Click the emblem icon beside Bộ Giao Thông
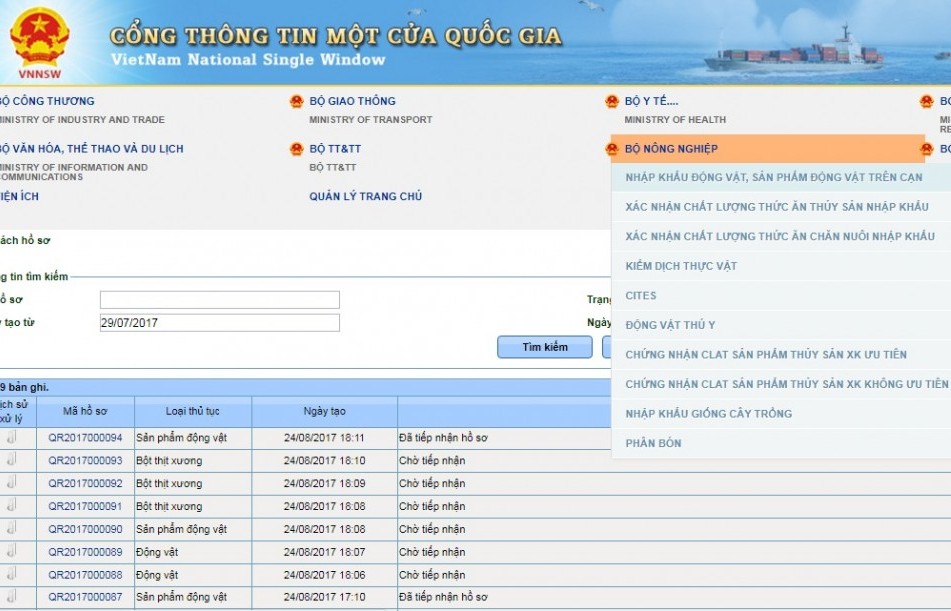This screenshot has width=951, height=611. (x=296, y=101)
